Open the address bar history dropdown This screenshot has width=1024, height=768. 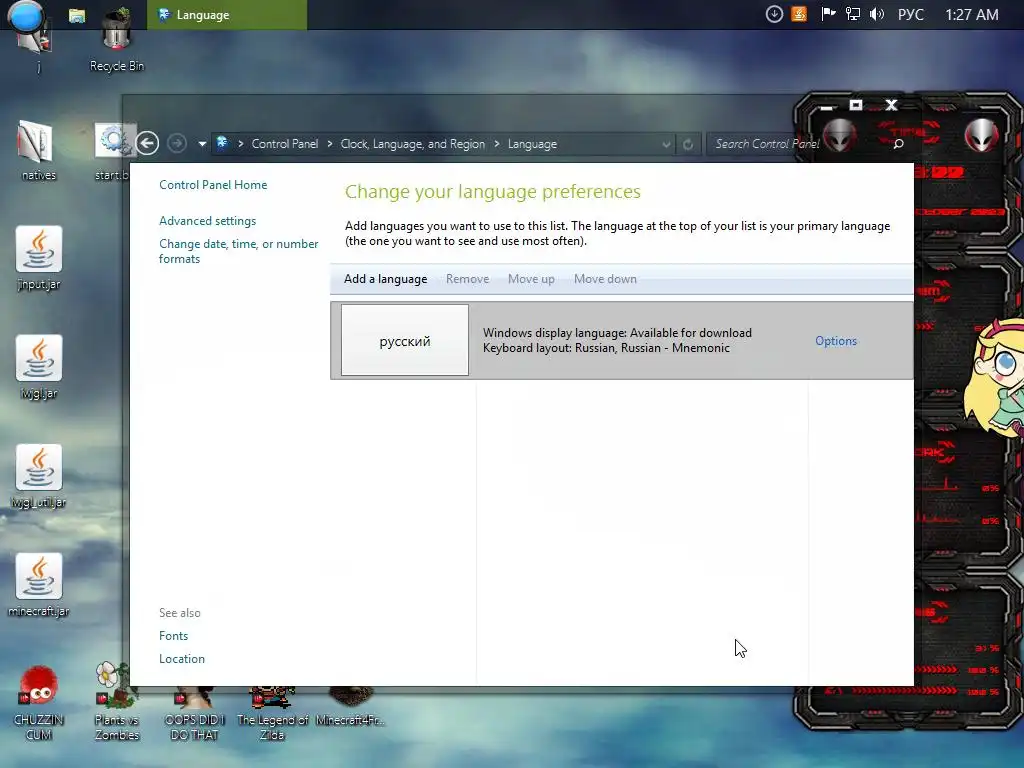click(x=665, y=144)
